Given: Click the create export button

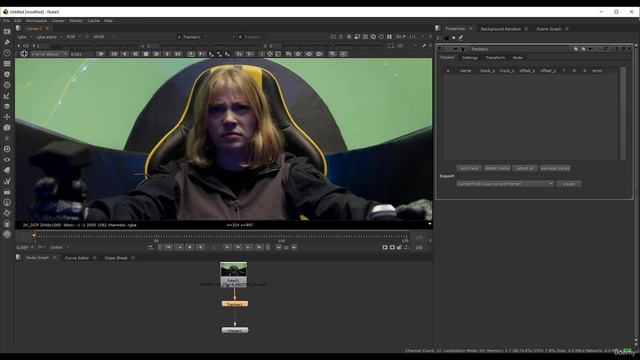Looking at the screenshot, I should [x=569, y=184].
